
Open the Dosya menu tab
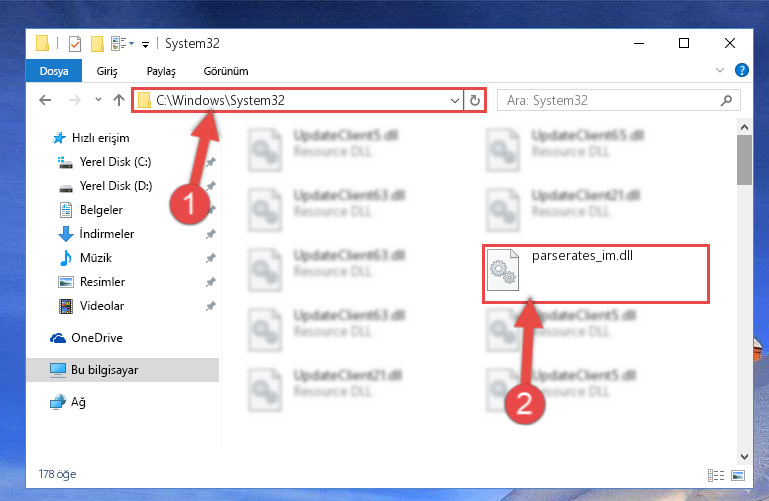(x=54, y=71)
